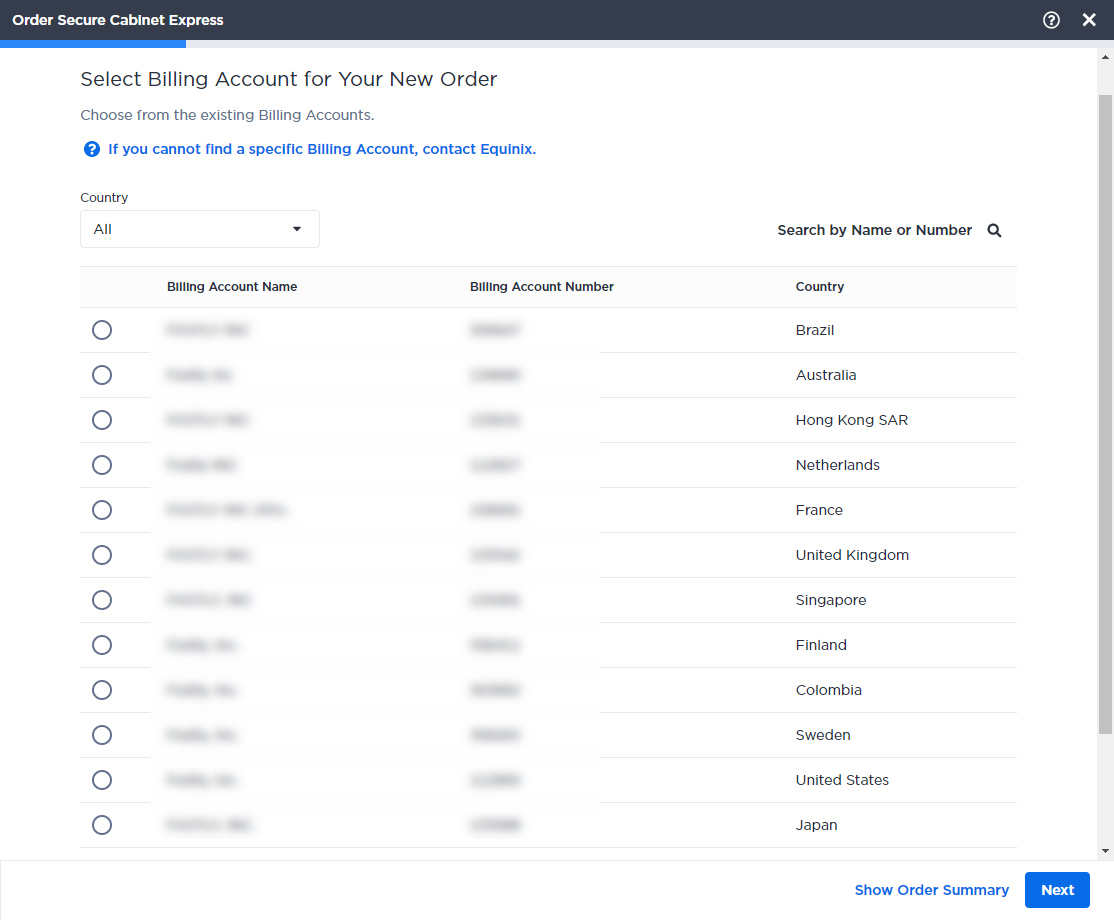Select the Netherlands billing account radio button

102,465
